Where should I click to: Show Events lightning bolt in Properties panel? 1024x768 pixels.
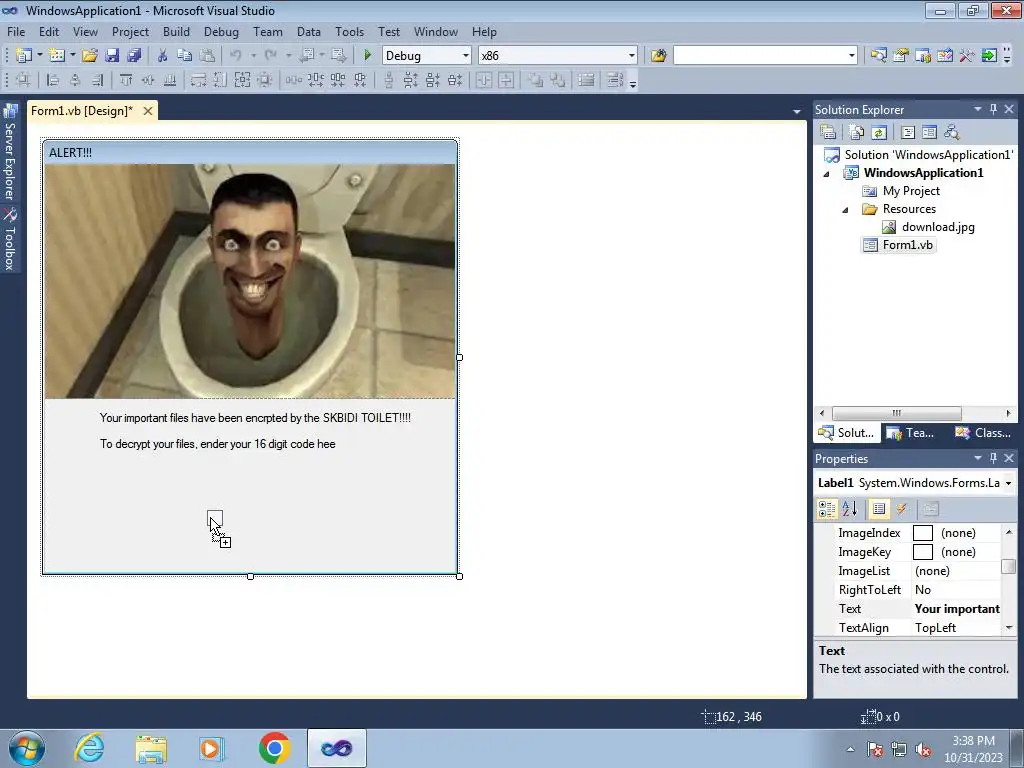902,509
